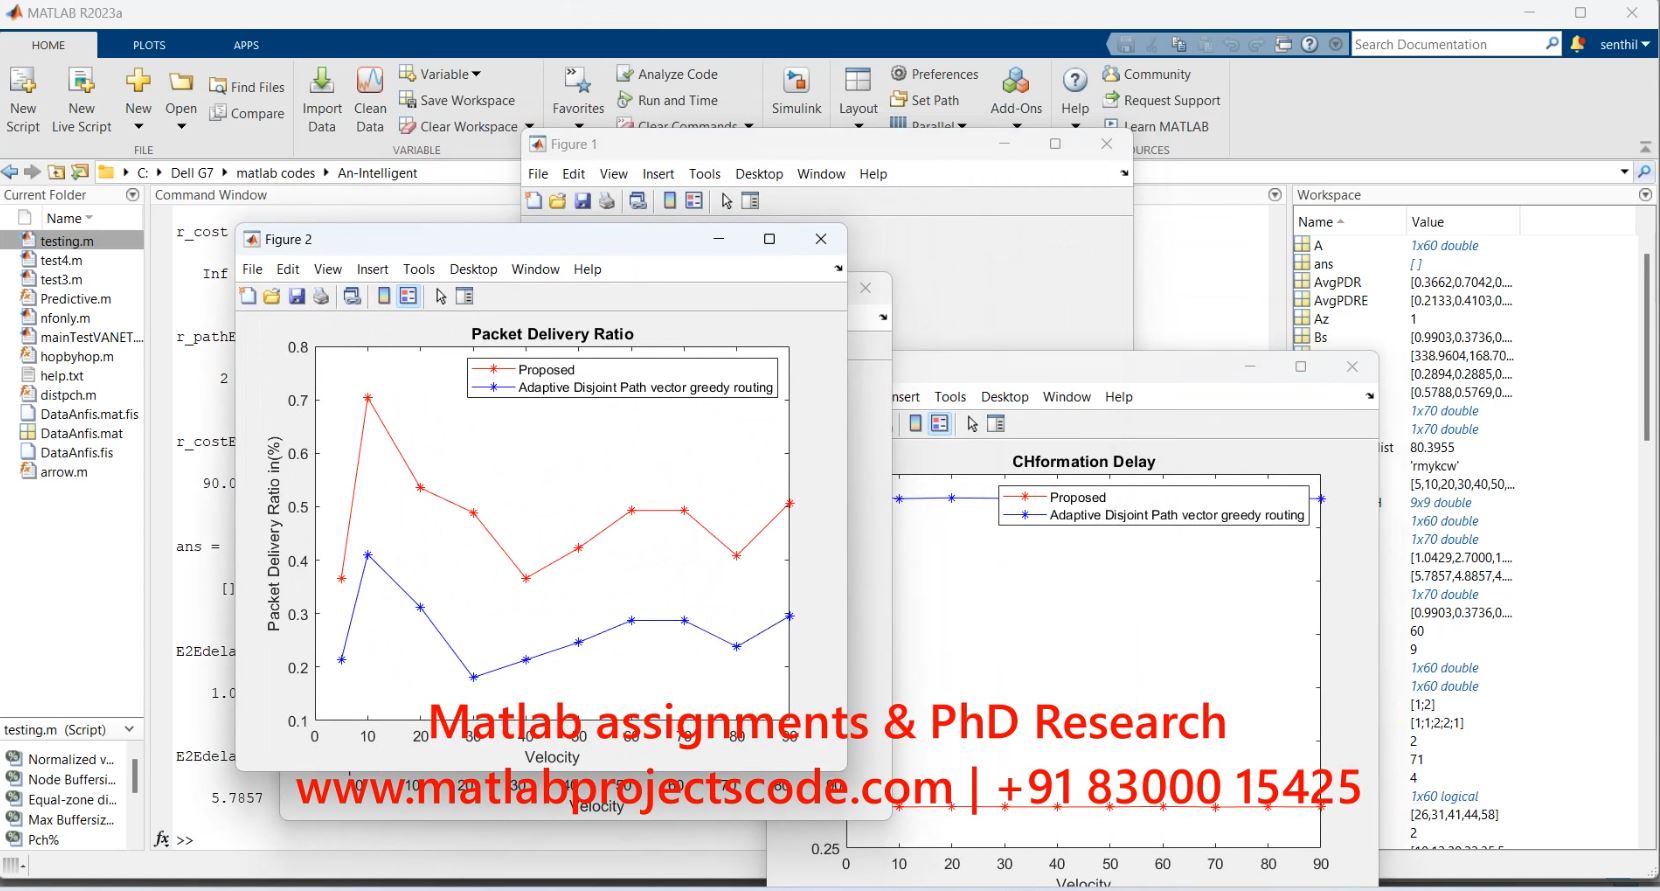The height and width of the screenshot is (891, 1660).
Task: Open Property Inspector in CHformation Delay figure toolbar
Action: [996, 424]
